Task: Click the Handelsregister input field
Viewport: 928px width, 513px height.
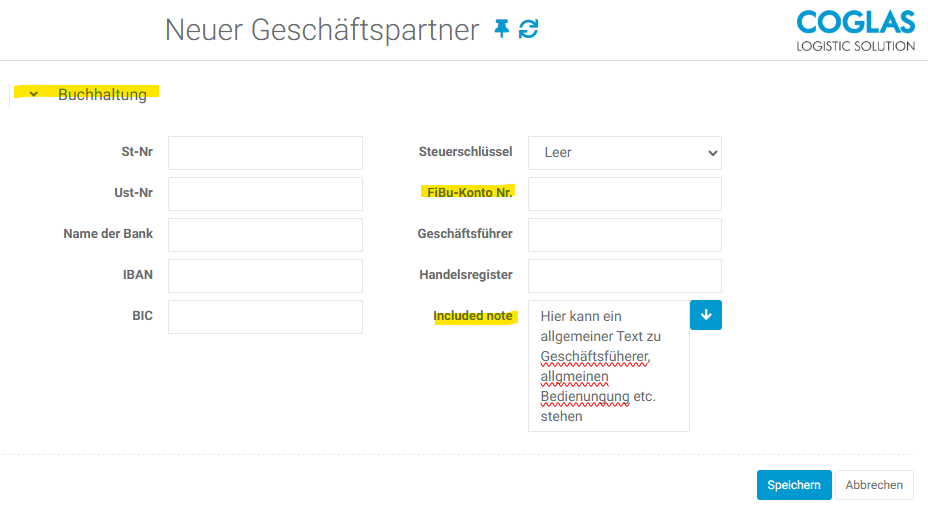Action: (x=624, y=275)
